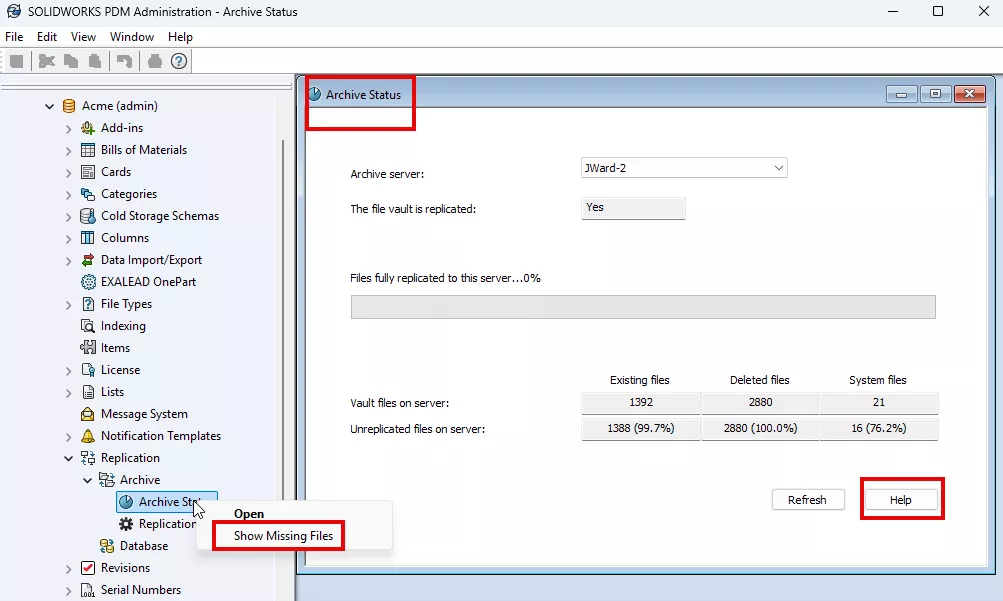Click the Categories icon
The image size is (1003, 601).
[x=88, y=194]
